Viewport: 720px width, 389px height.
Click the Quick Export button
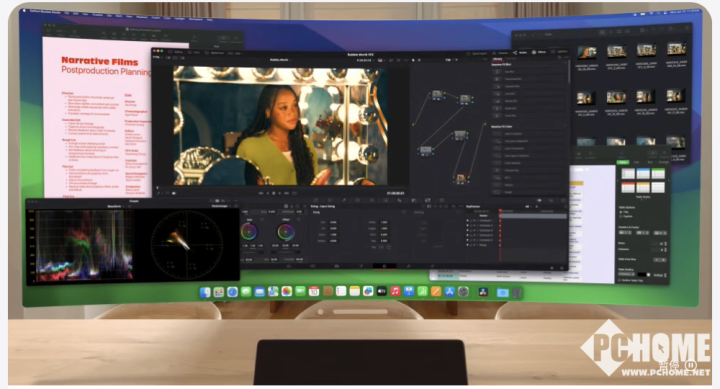tap(476, 53)
